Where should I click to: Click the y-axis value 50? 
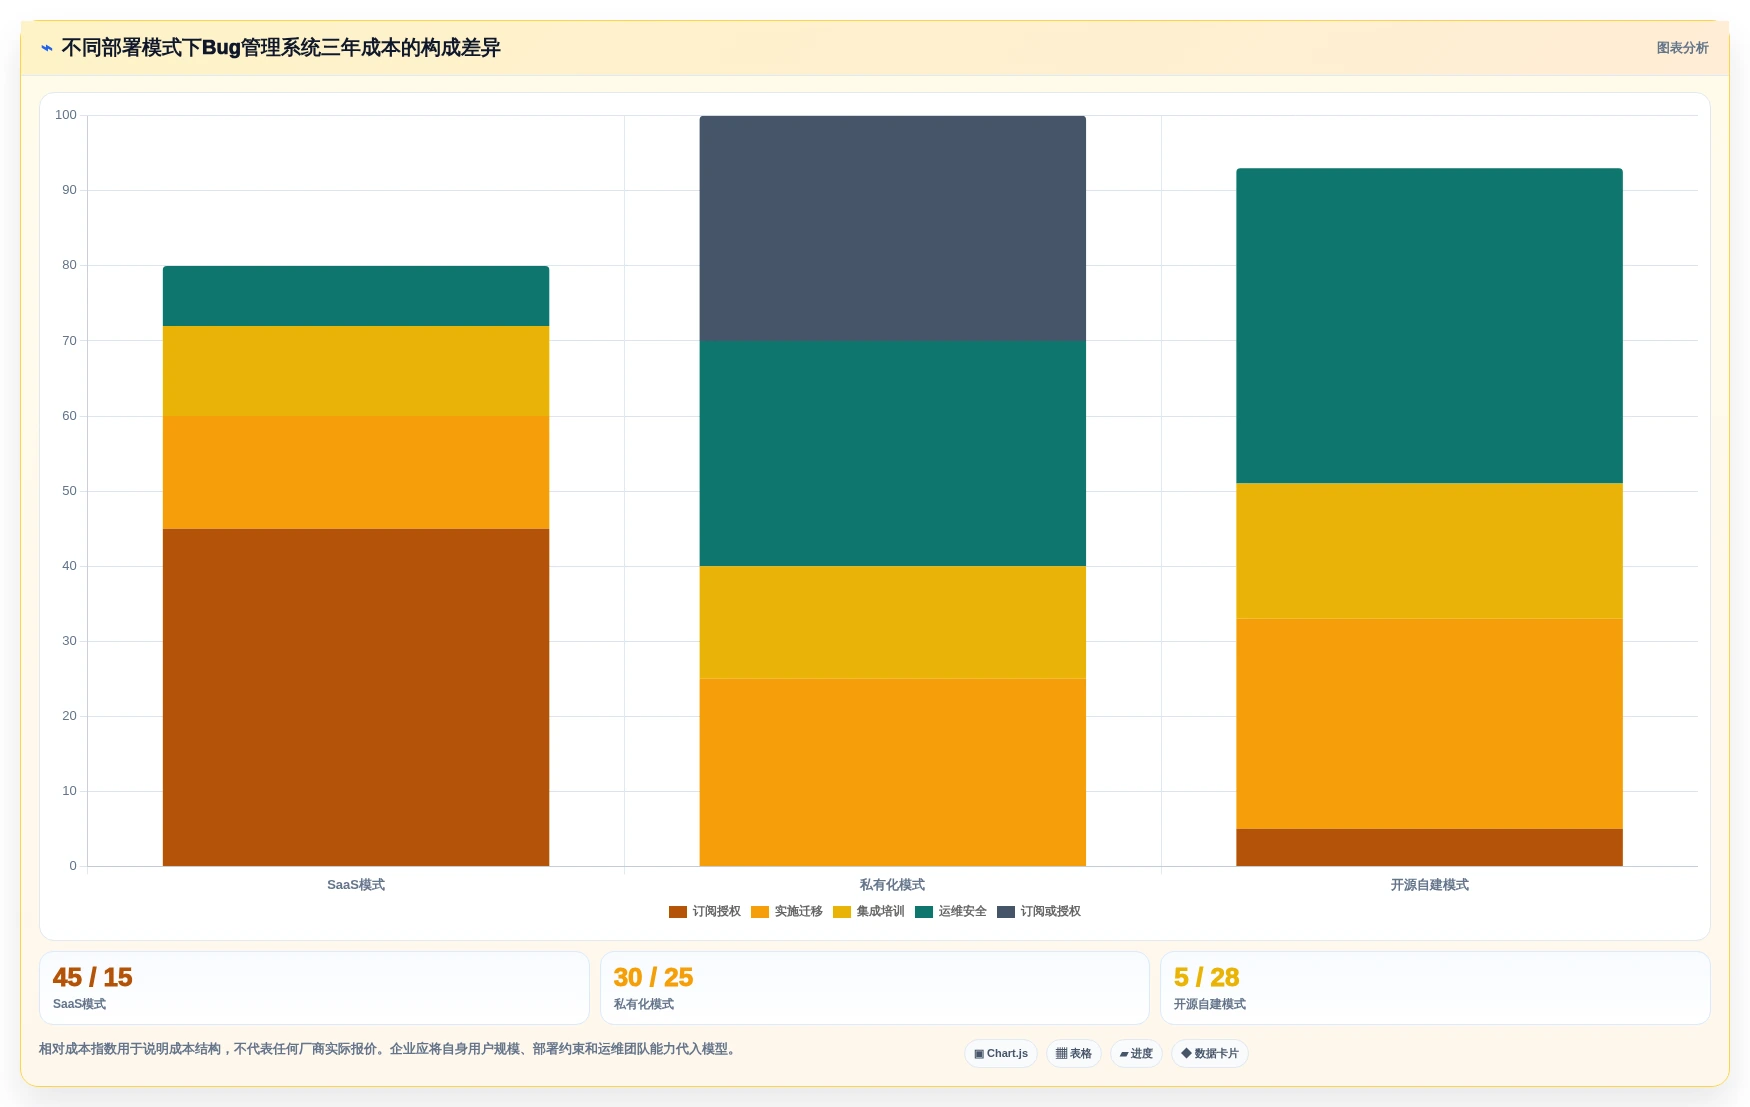[x=69, y=491]
